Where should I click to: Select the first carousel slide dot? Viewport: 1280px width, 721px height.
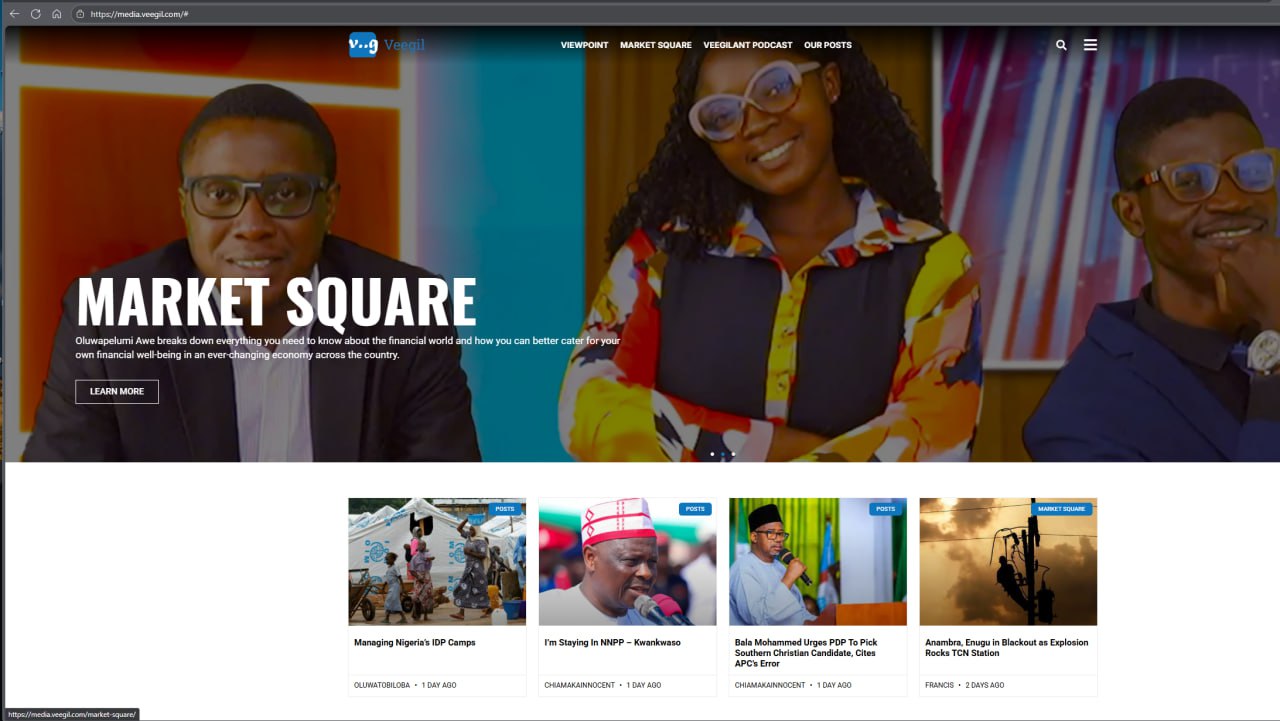click(712, 454)
